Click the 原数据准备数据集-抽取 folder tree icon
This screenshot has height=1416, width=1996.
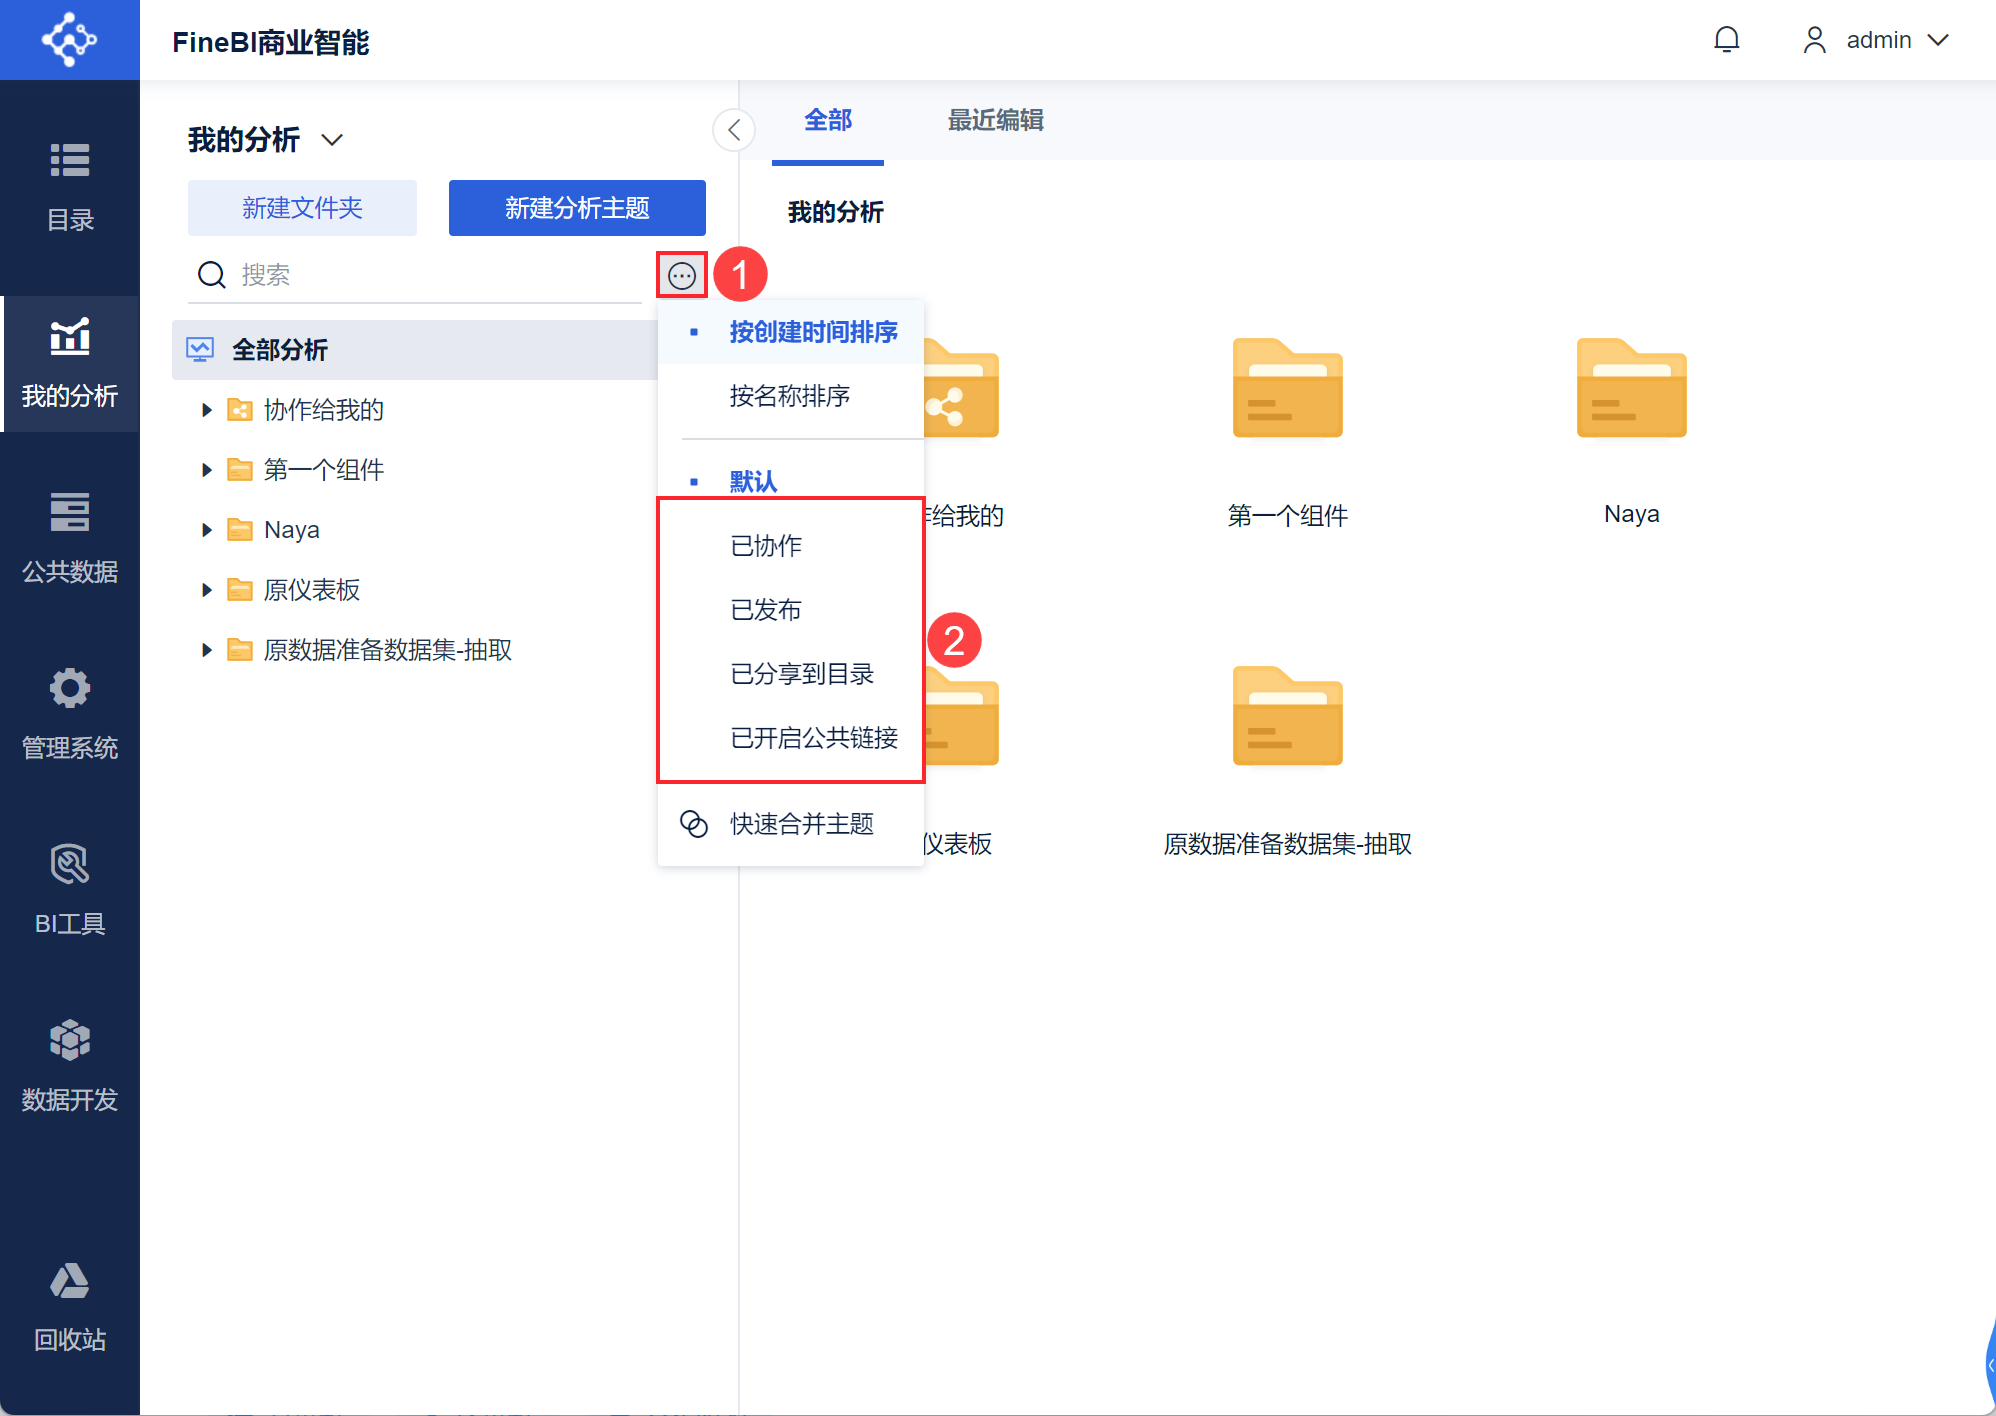[240, 650]
